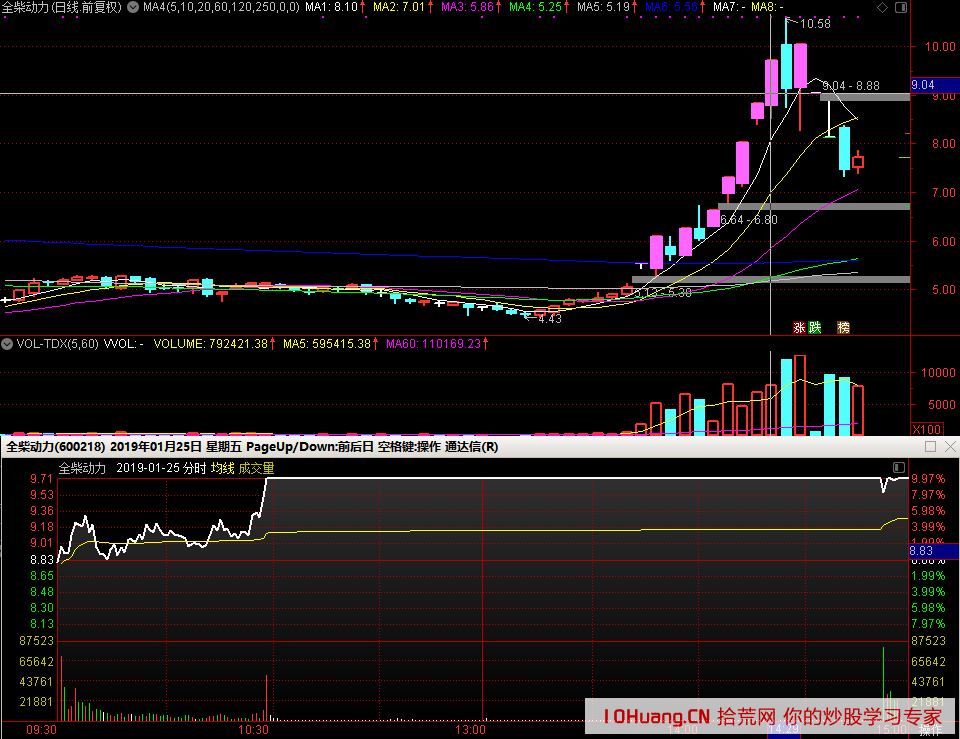
Task: Click the grey 9.04 - 8.88 gap bar
Action: [864, 96]
